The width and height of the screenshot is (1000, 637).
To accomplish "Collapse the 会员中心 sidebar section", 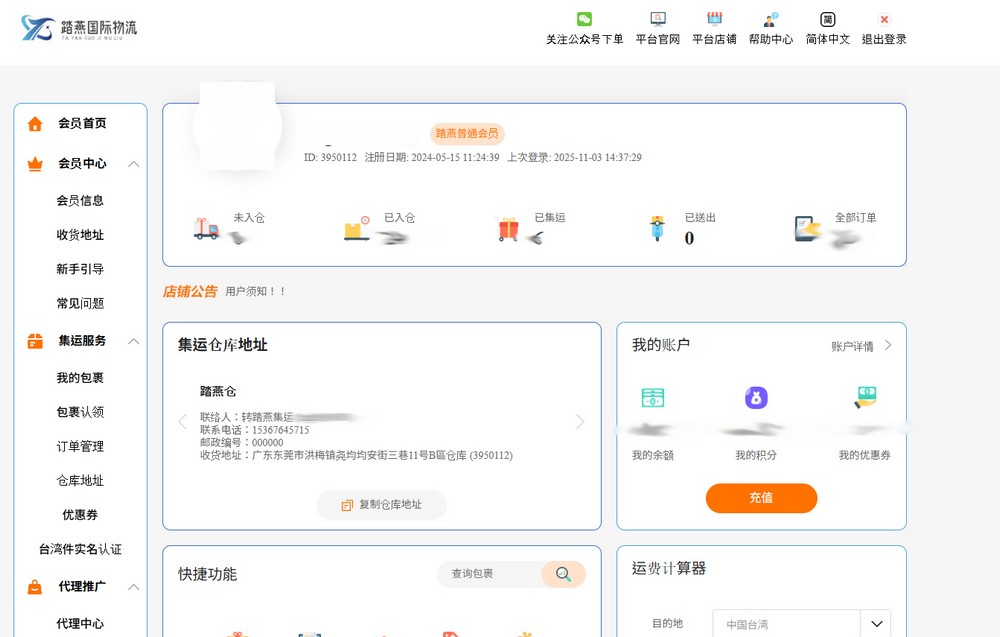I will click(134, 164).
